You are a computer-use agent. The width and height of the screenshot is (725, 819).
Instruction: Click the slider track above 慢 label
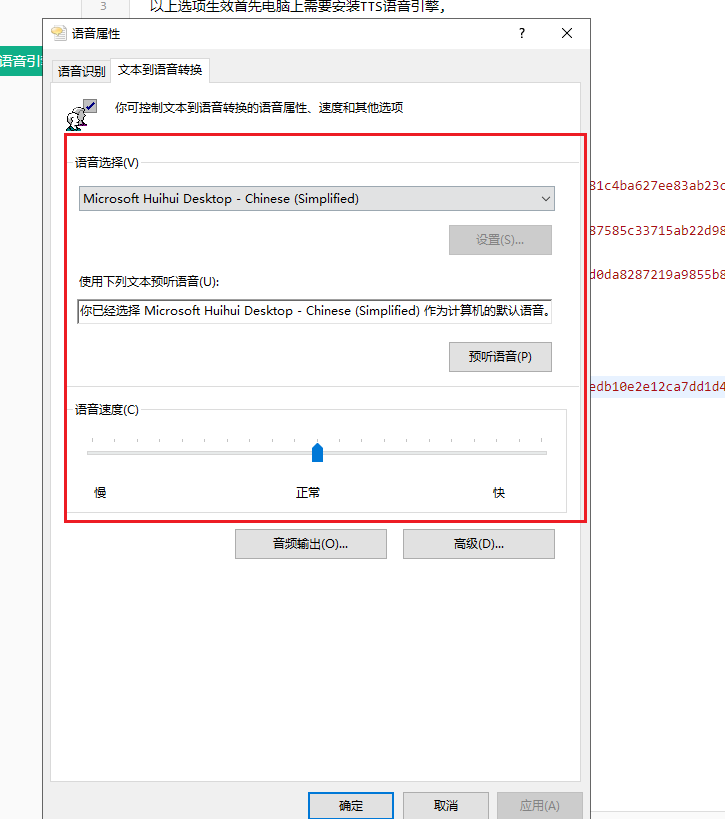[x=101, y=453]
